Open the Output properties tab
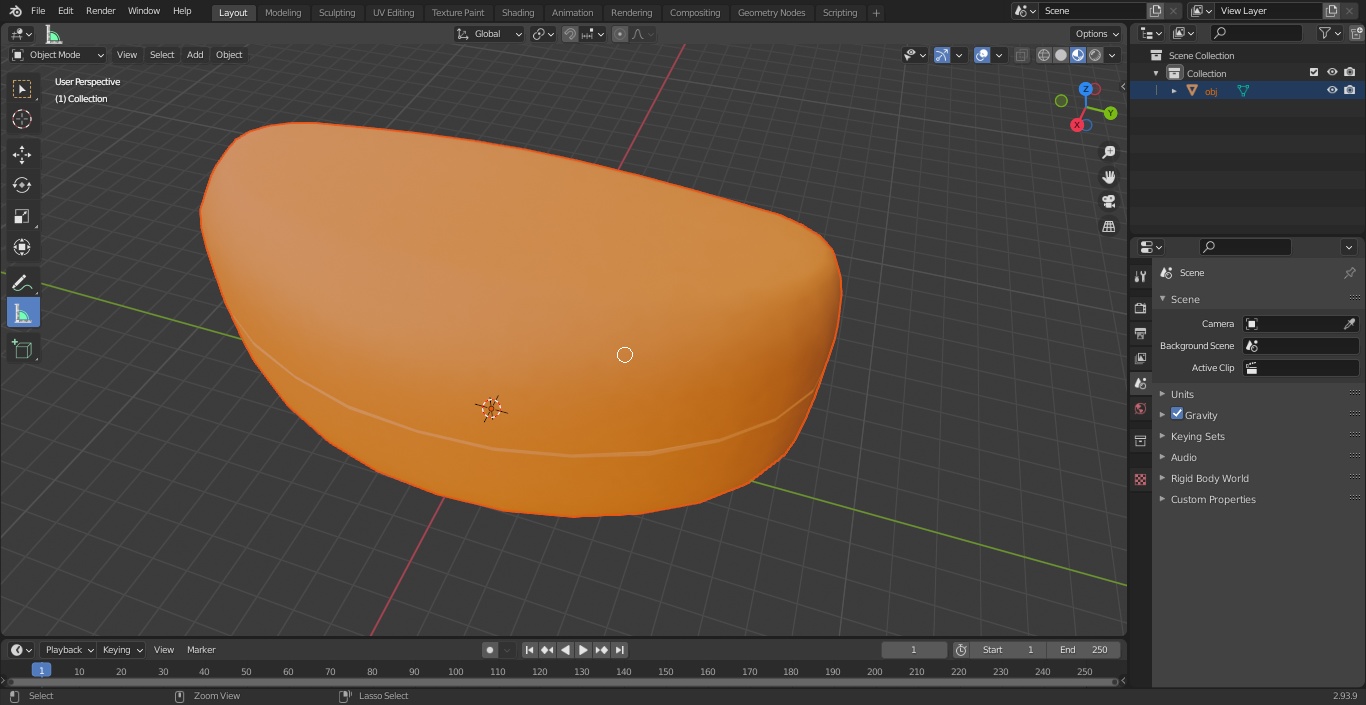The width and height of the screenshot is (1366, 705). click(x=1140, y=333)
